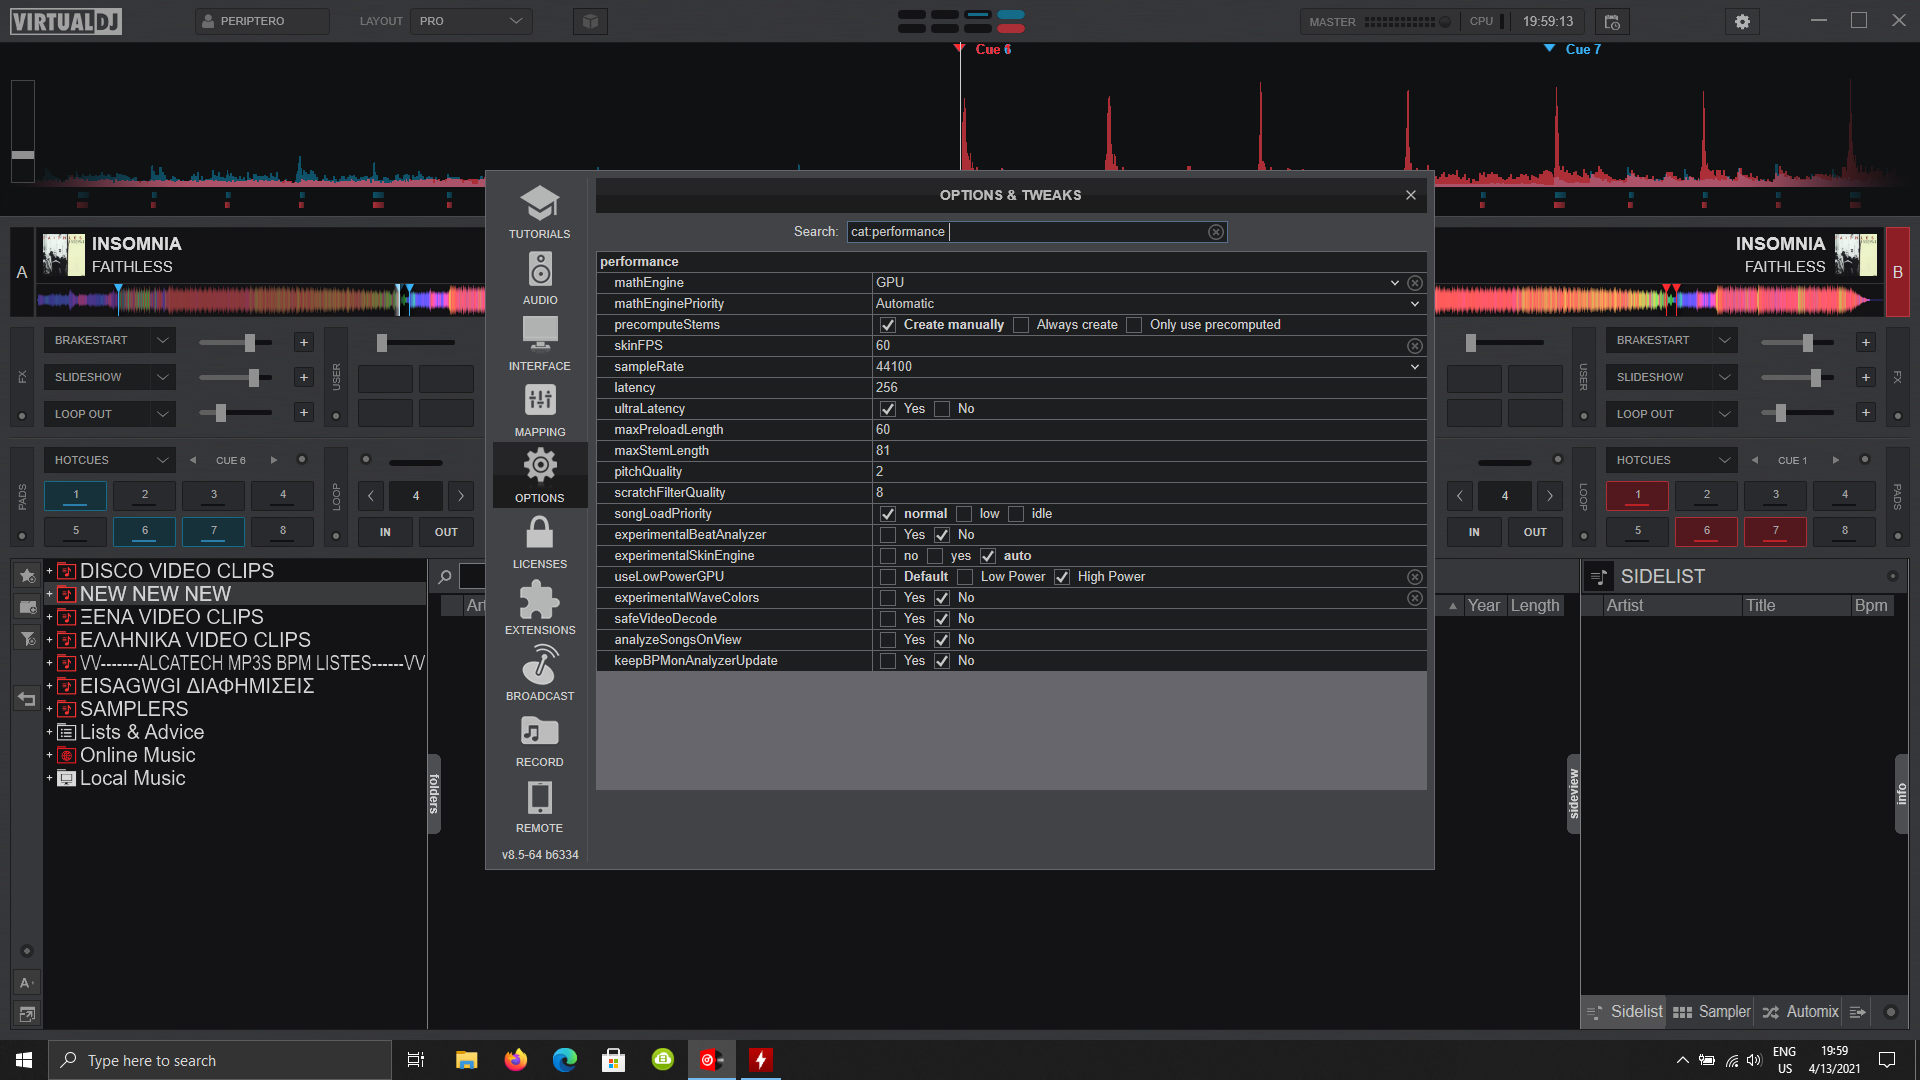Open the Broadcast section

539,674
